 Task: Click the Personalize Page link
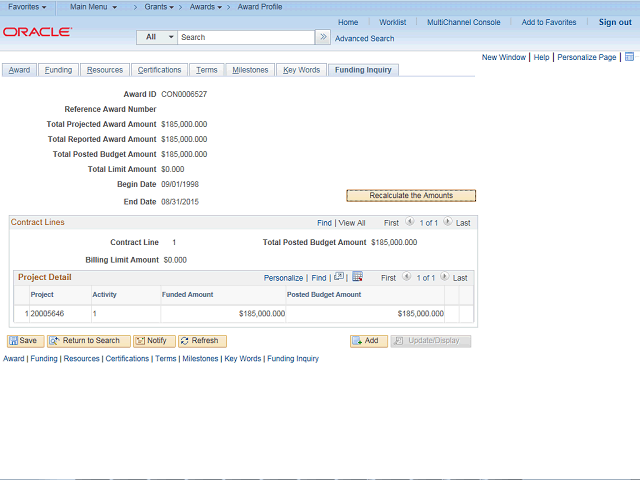(587, 57)
